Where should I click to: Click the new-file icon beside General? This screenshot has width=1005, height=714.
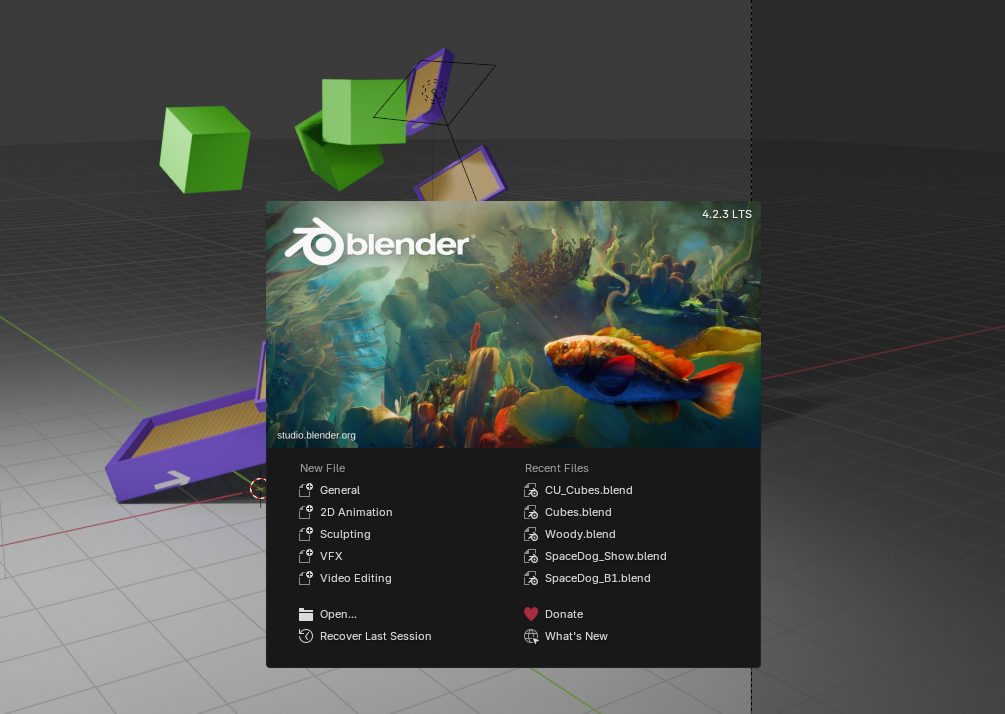coord(306,490)
